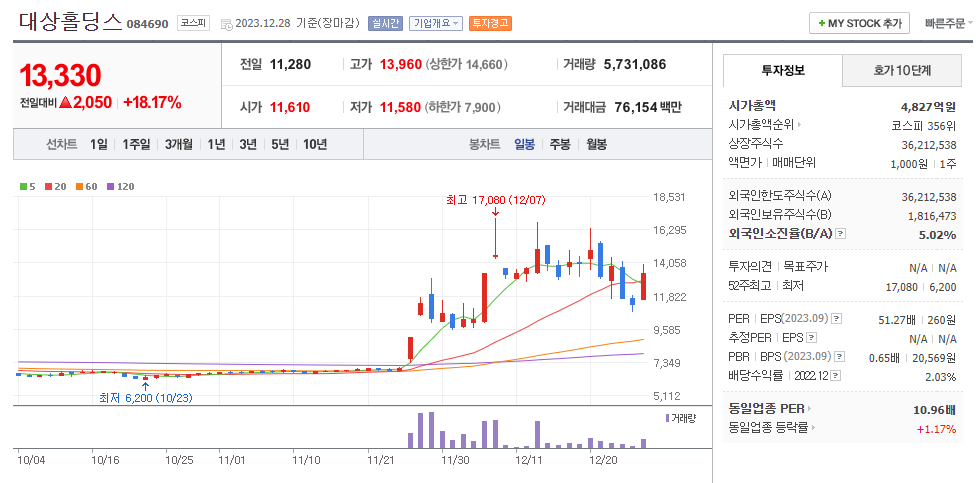
Task: Switch to the 호가10단계 tab
Action: coord(903,70)
